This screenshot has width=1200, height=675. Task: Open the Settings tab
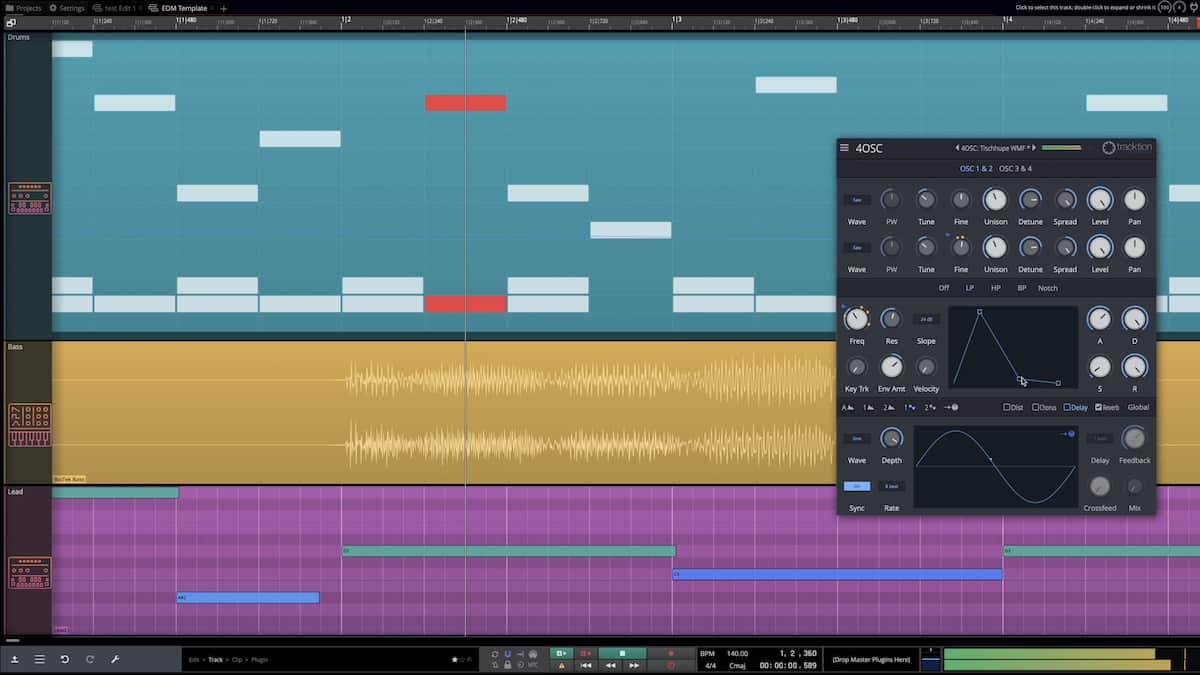66,7
